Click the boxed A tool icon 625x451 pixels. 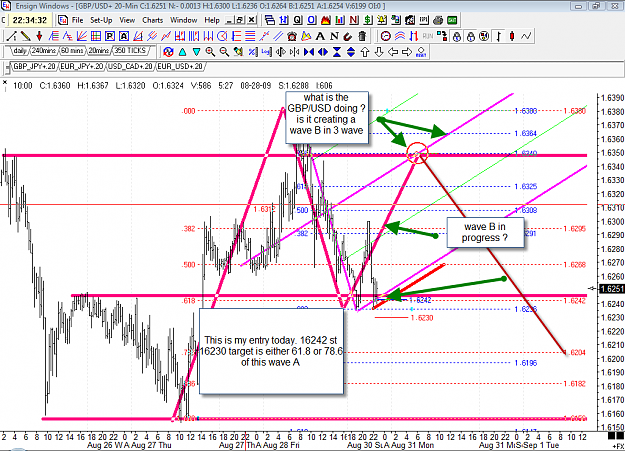pyautogui.click(x=124, y=36)
